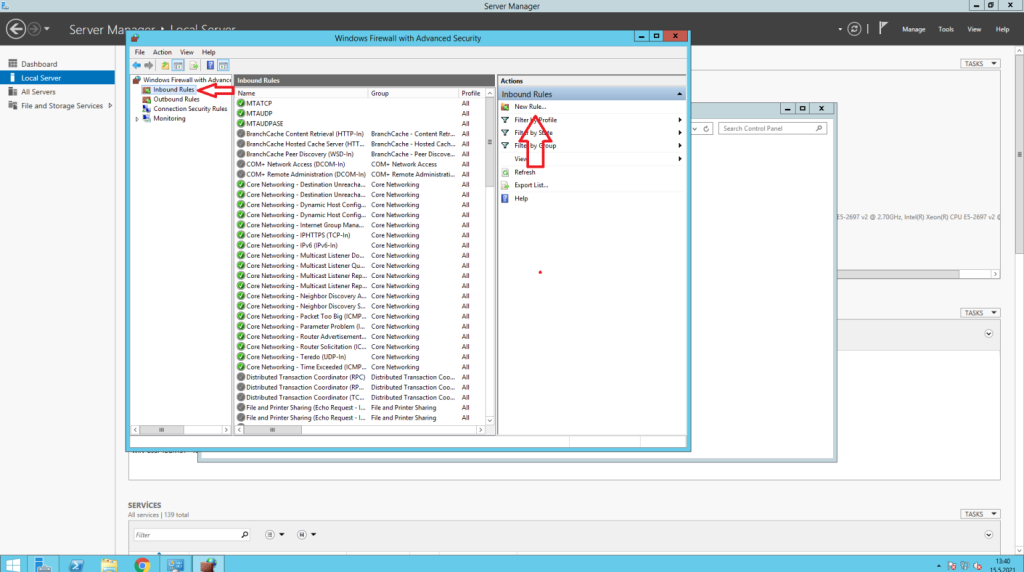The width and height of the screenshot is (1024, 572).
Task: Open the firewall Help menu
Action: [208, 52]
